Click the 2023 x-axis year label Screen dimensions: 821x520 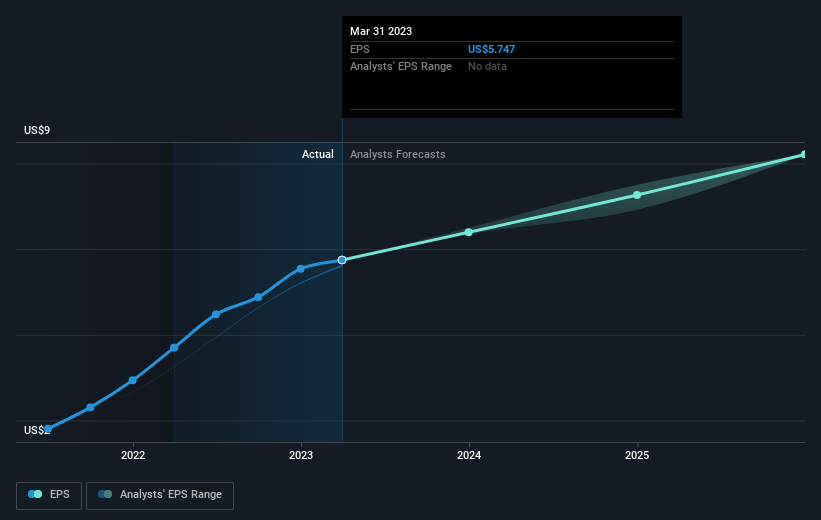pos(301,455)
